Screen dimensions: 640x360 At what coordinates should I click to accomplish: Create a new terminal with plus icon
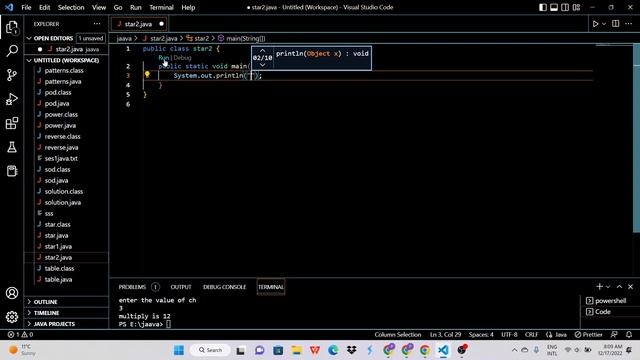click(599, 287)
